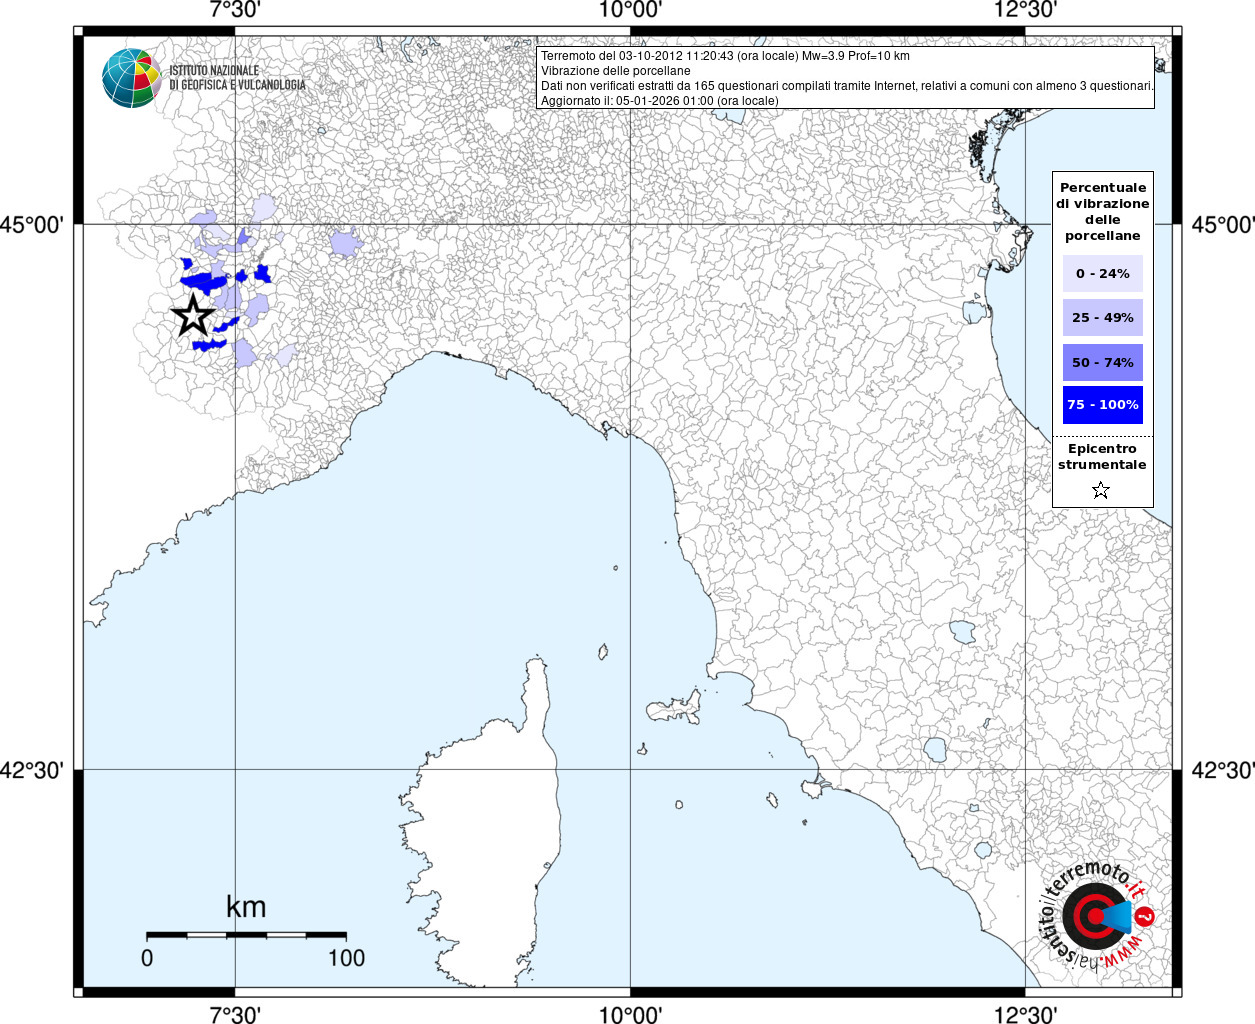This screenshot has width=1255, height=1024.
Task: Click the epicenter star symbol in legend
Action: 1101,490
